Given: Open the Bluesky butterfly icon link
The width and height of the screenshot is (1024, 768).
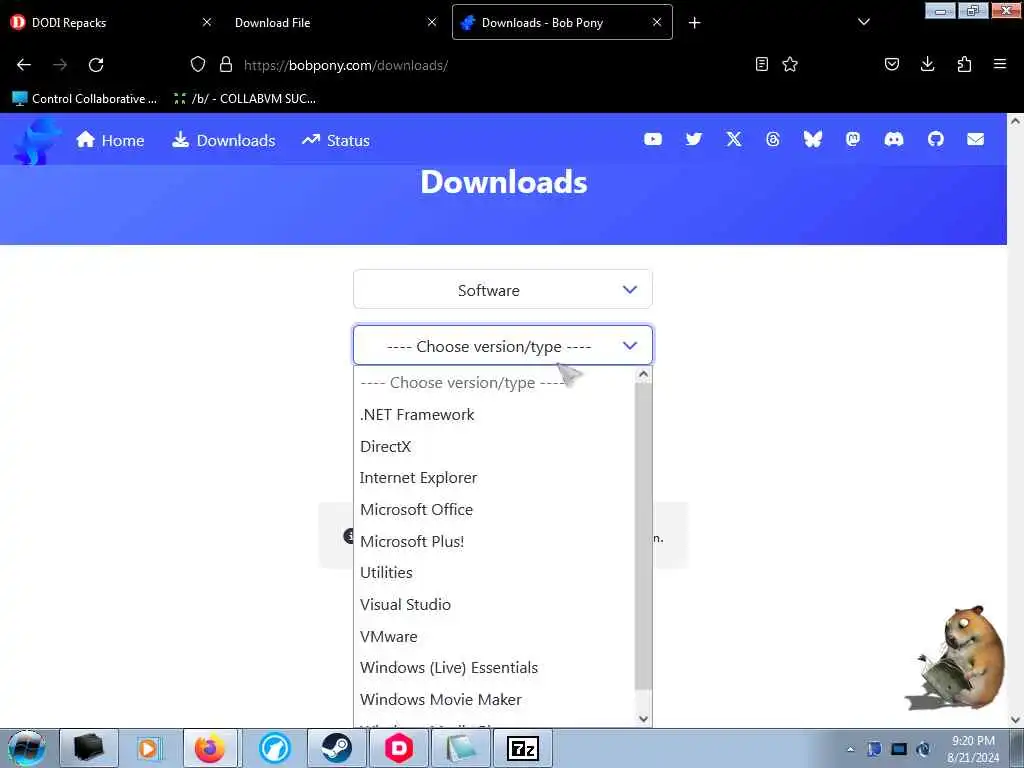Looking at the screenshot, I should click(812, 139).
